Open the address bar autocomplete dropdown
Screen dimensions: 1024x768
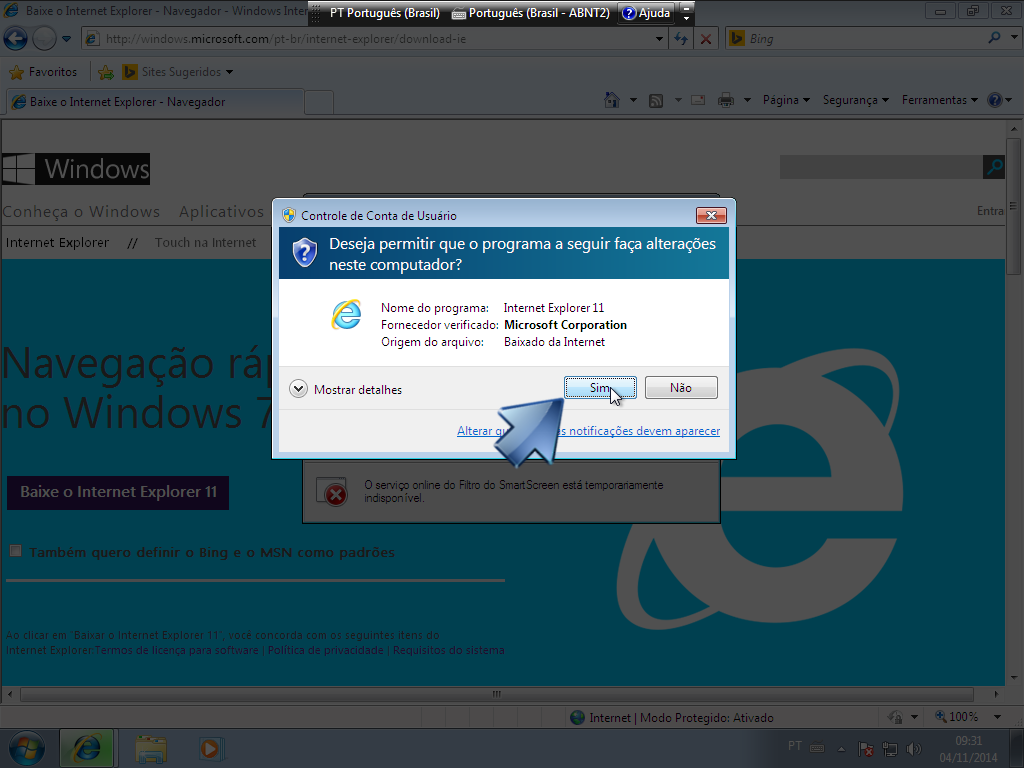pyautogui.click(x=659, y=39)
